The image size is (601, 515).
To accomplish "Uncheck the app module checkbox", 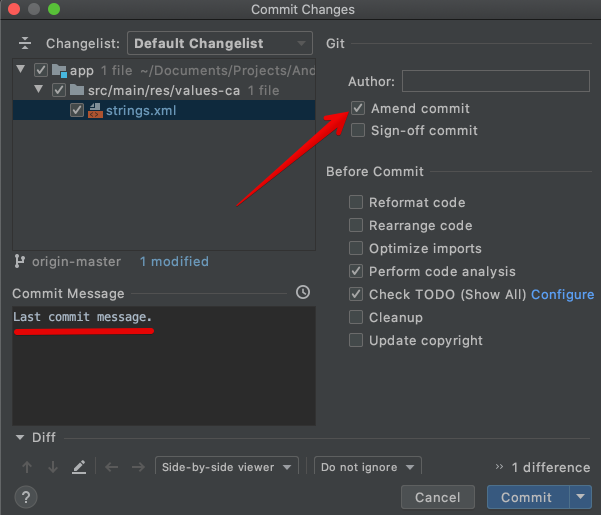I will (41, 70).
